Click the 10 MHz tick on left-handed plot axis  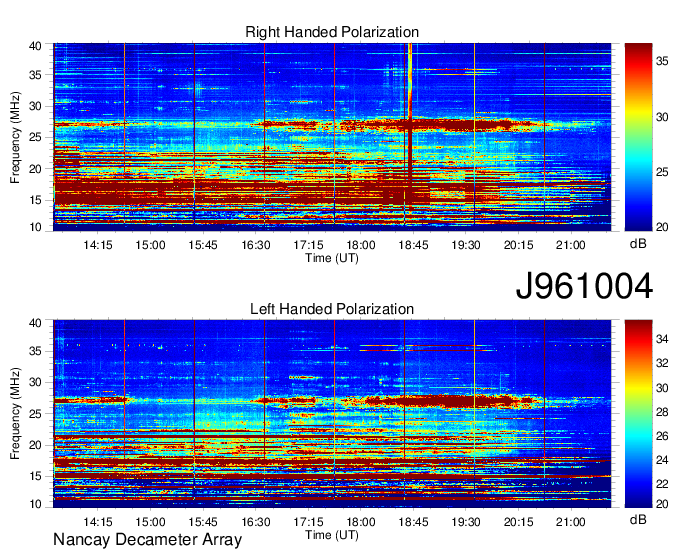36,504
